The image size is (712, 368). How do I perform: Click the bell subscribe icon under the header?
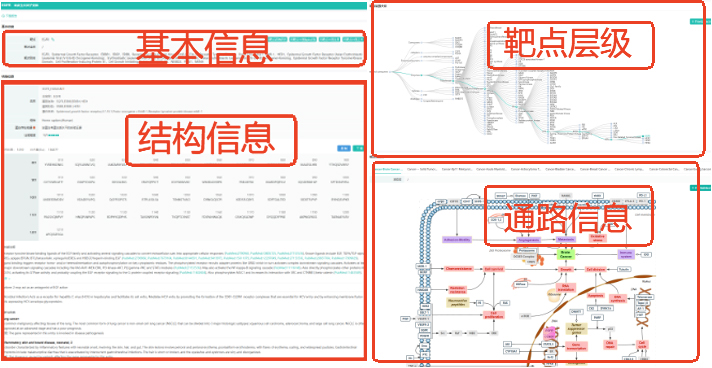coord(3,15)
